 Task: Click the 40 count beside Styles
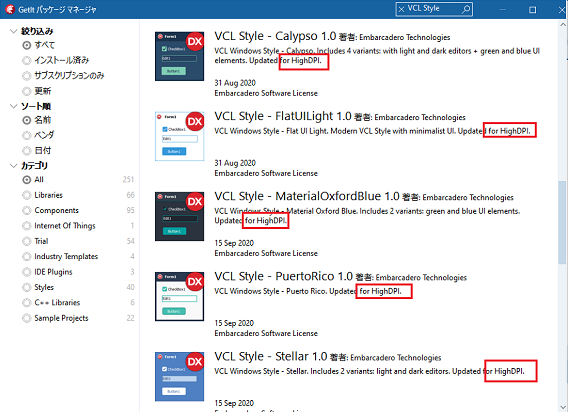click(x=130, y=287)
